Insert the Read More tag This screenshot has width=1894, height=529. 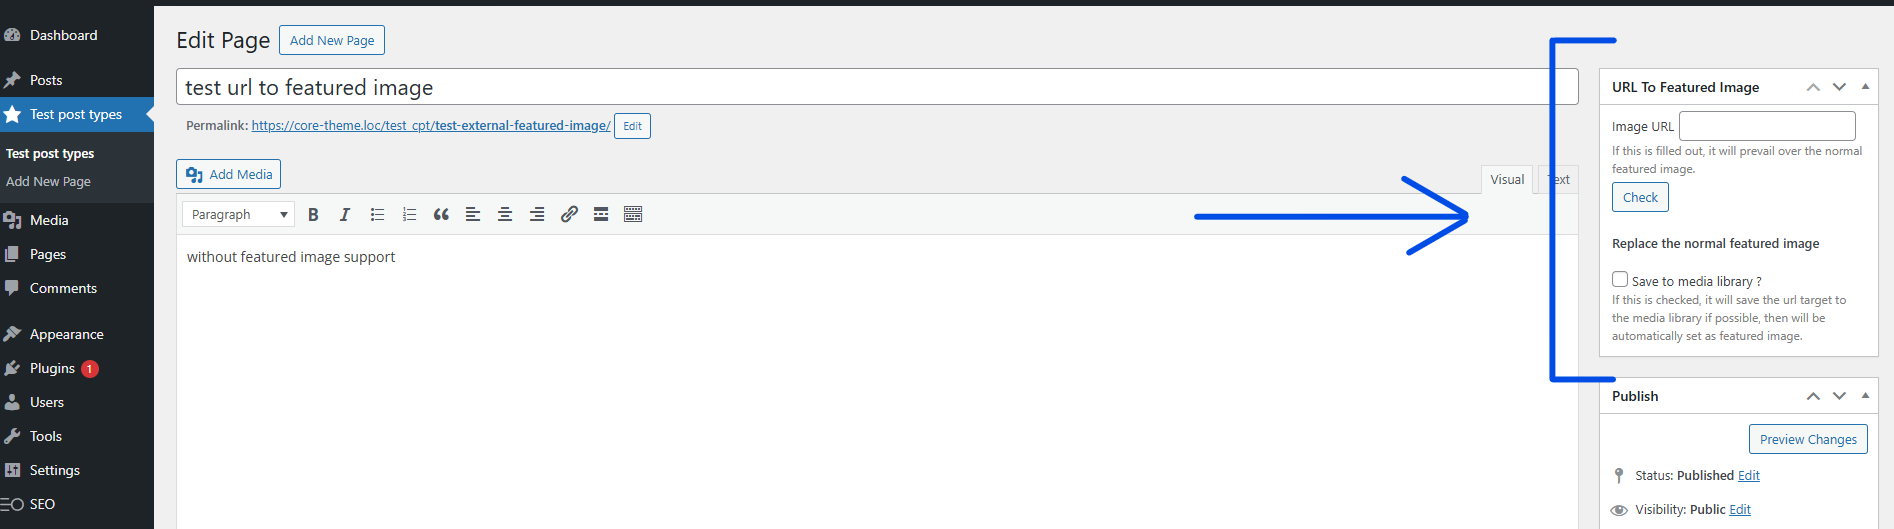click(601, 215)
